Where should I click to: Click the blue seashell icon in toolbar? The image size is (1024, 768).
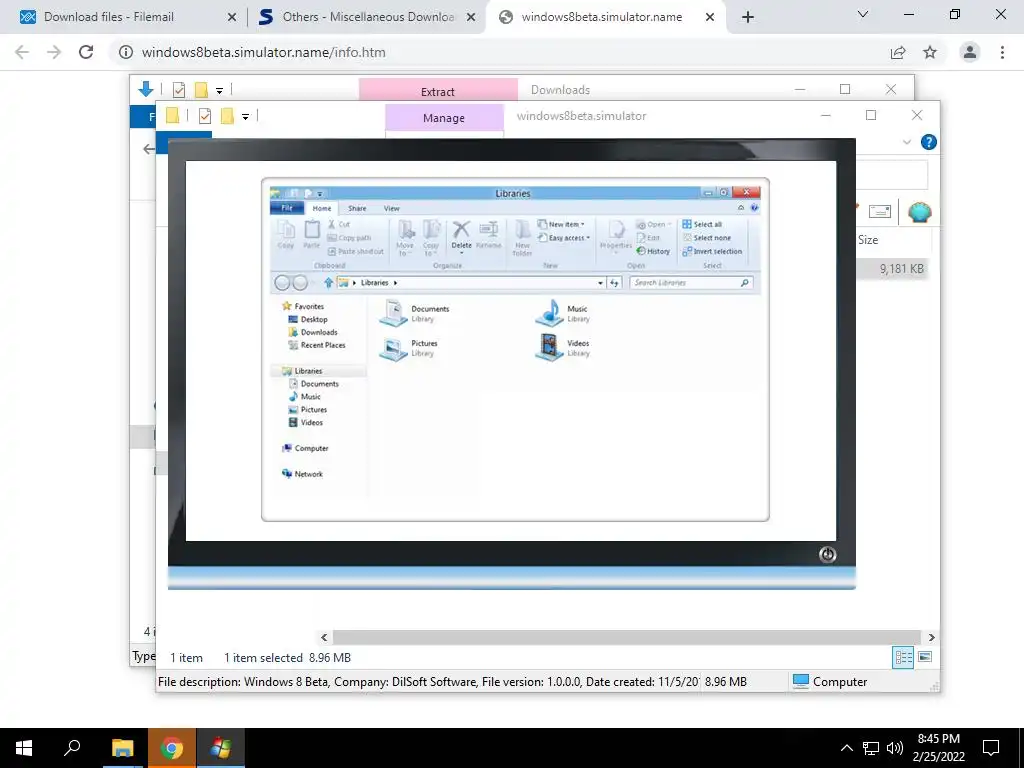[x=920, y=212]
